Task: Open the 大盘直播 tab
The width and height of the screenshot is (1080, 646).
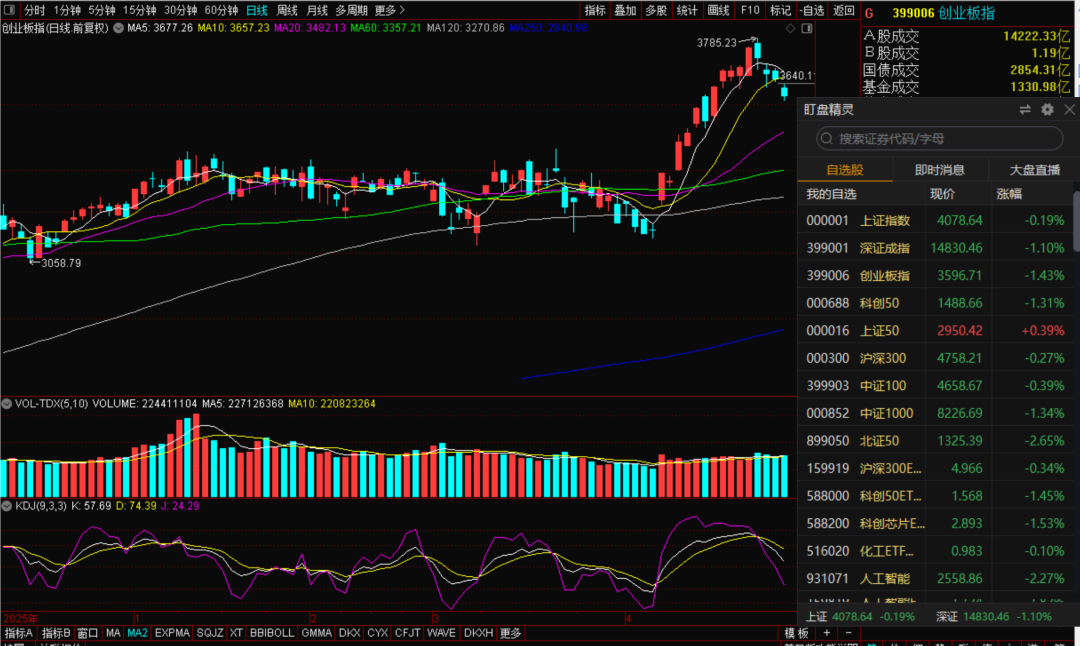Action: click(x=1034, y=170)
